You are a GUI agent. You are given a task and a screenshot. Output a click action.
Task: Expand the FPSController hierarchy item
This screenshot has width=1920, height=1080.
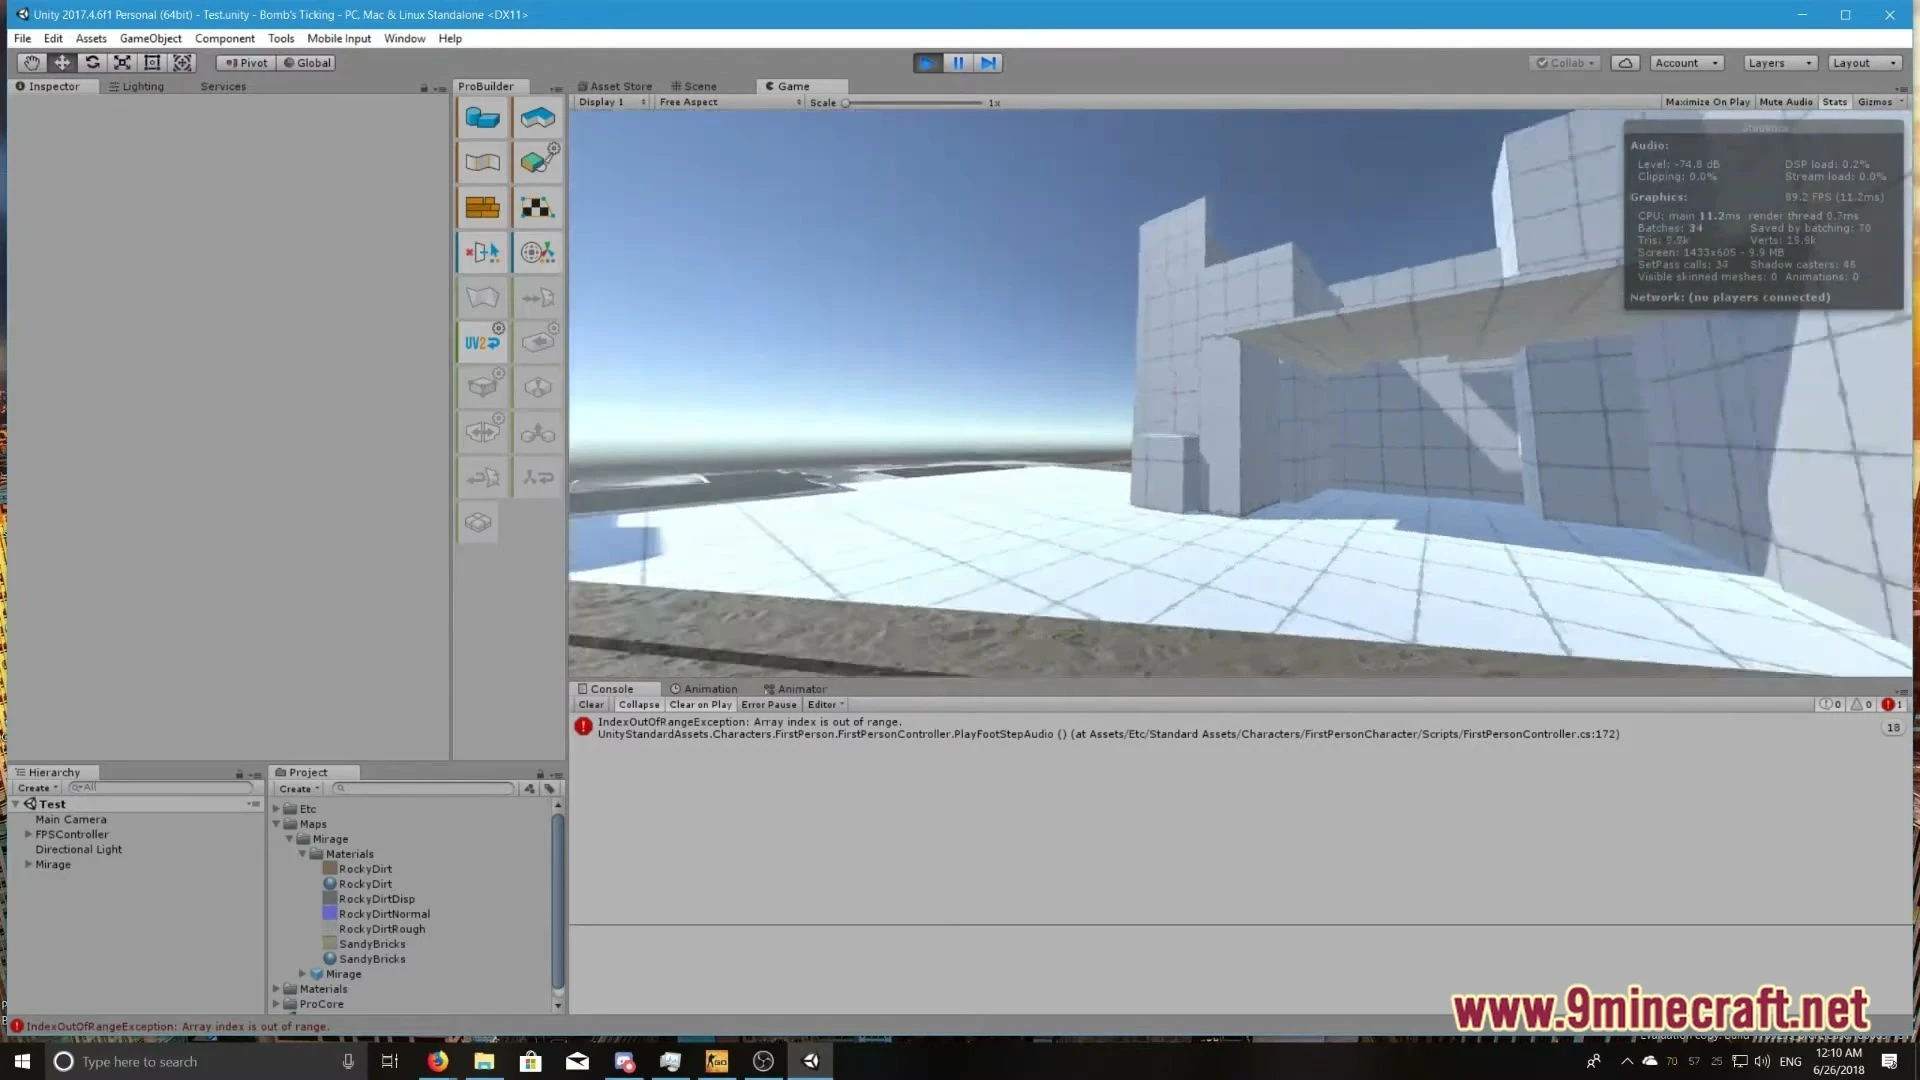tap(28, 834)
